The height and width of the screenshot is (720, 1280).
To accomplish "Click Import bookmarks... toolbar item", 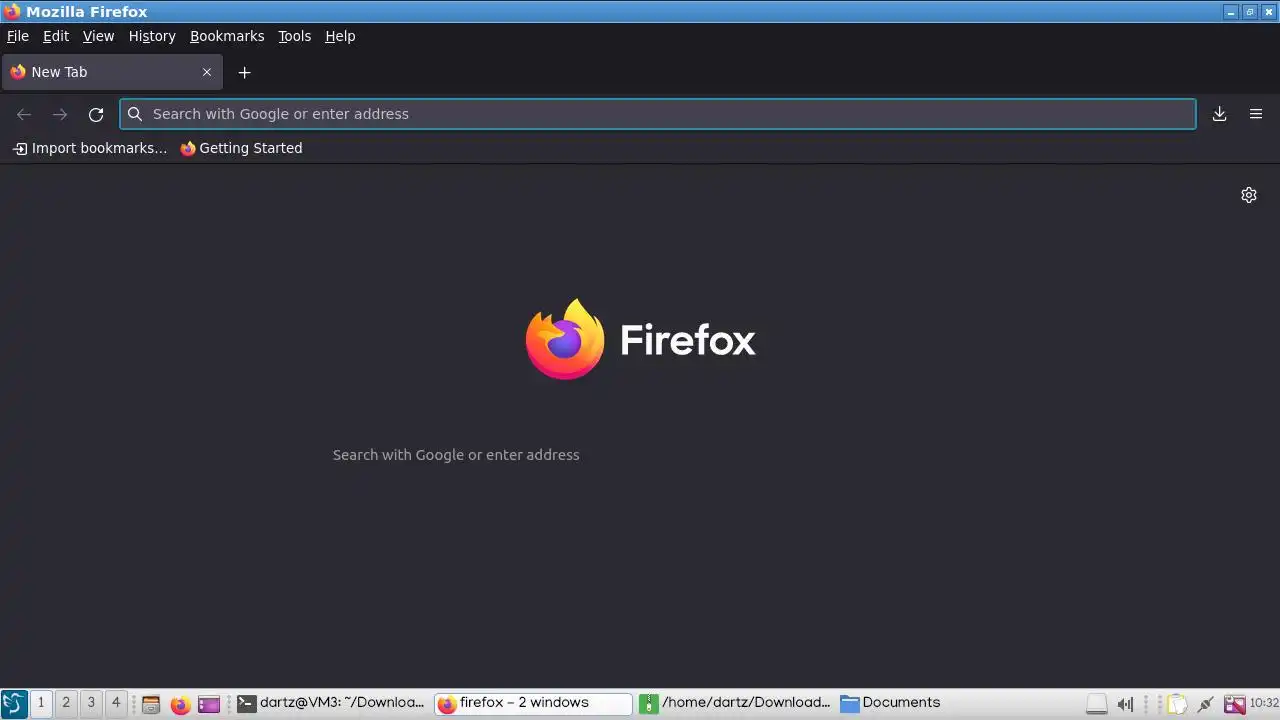I will tap(90, 148).
